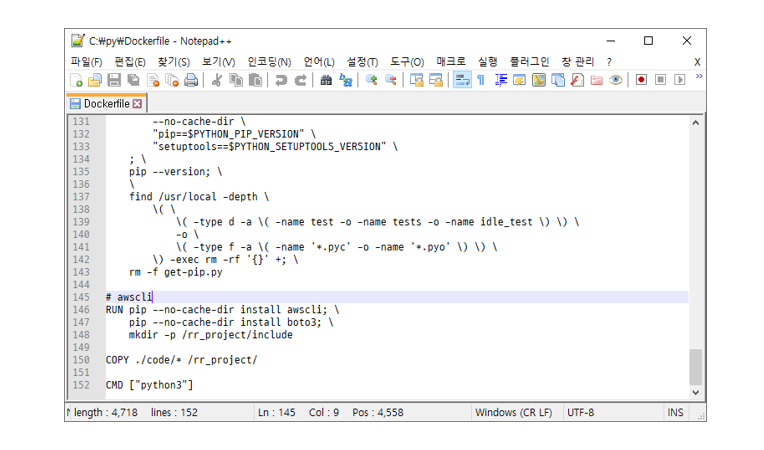Open the 보기(V) menu
The image size is (764, 450).
point(219,62)
